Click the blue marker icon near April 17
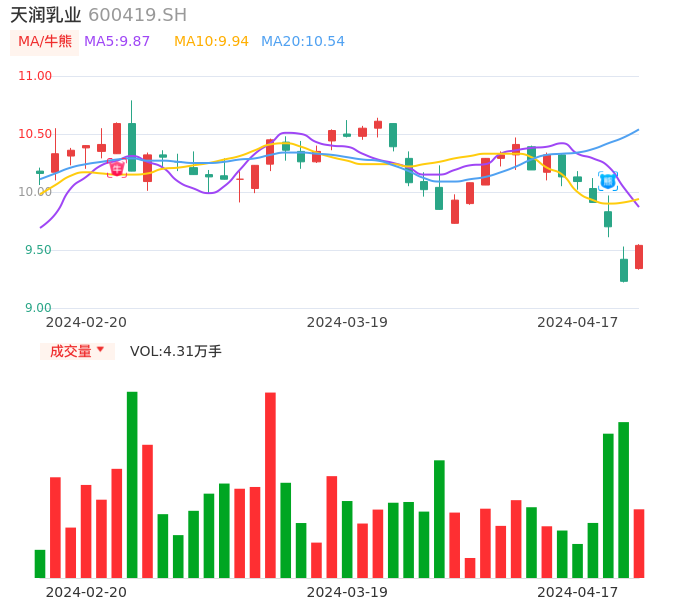Screen dimensions: 686x606 click(608, 181)
